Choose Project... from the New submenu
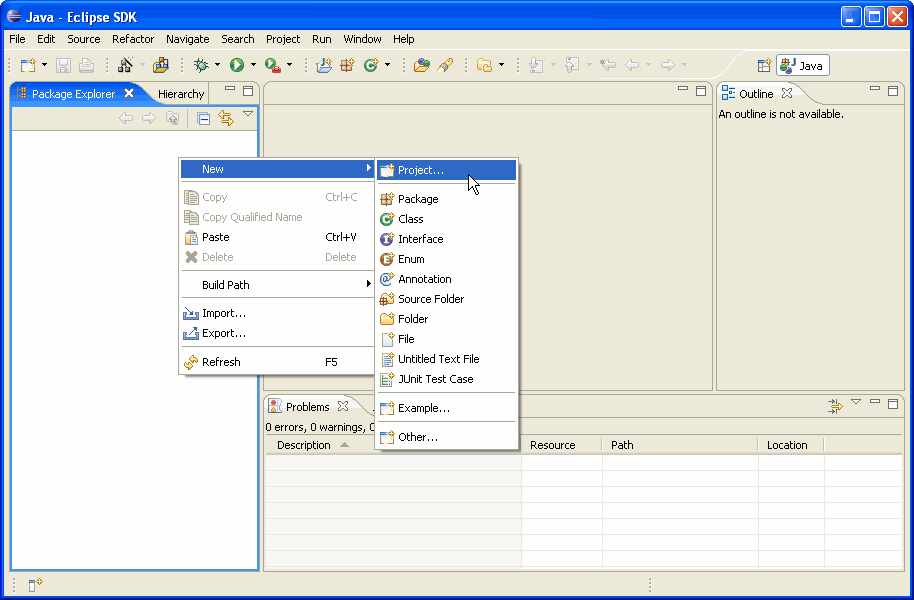Image resolution: width=914 pixels, height=600 pixels. pos(447,170)
